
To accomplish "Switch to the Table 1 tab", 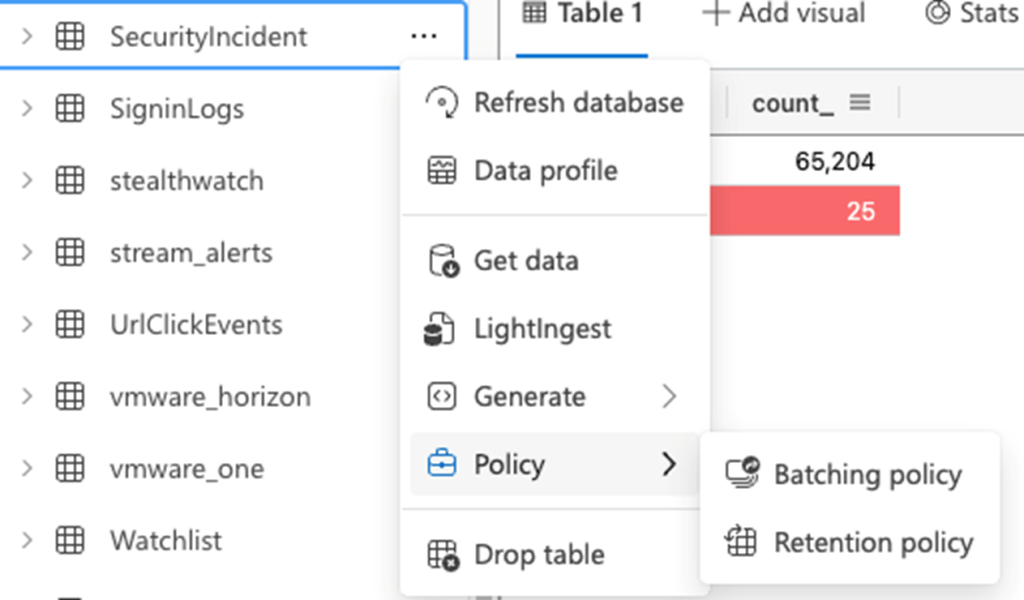I will (x=583, y=14).
